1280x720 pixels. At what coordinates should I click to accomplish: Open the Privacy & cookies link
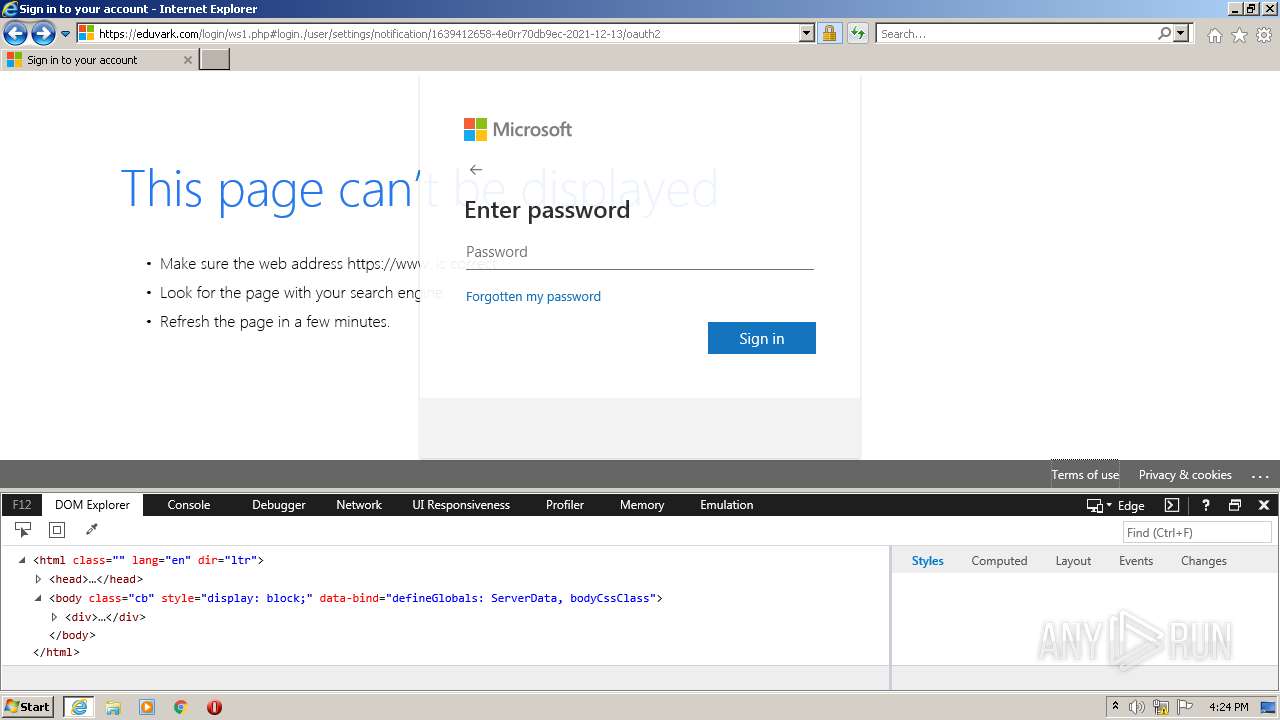(x=1185, y=475)
